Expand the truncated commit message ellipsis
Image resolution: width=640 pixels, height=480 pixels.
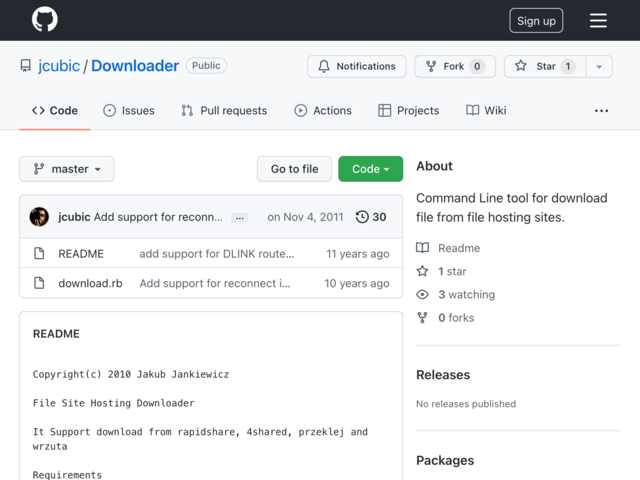point(239,218)
